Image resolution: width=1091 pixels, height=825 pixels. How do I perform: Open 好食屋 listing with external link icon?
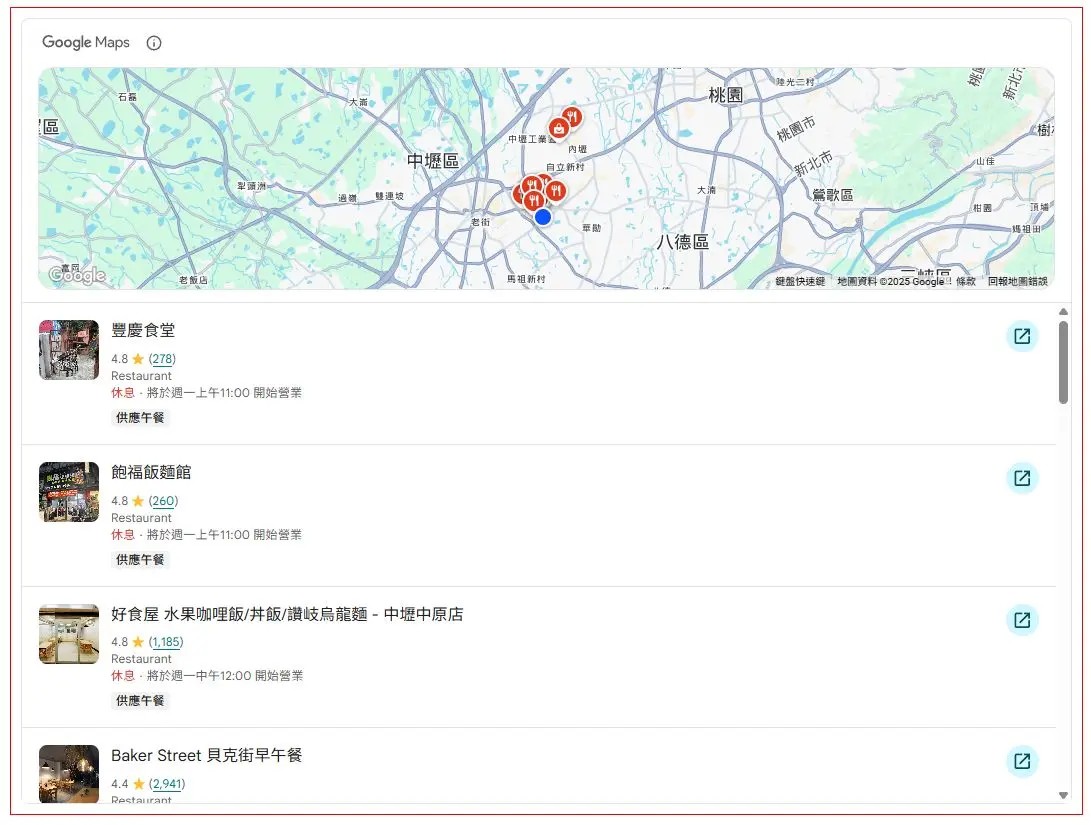coord(1022,620)
